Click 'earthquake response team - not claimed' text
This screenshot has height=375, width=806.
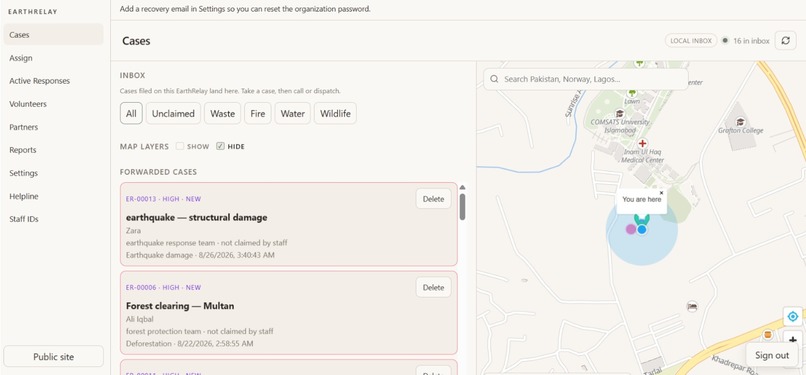pos(207,242)
